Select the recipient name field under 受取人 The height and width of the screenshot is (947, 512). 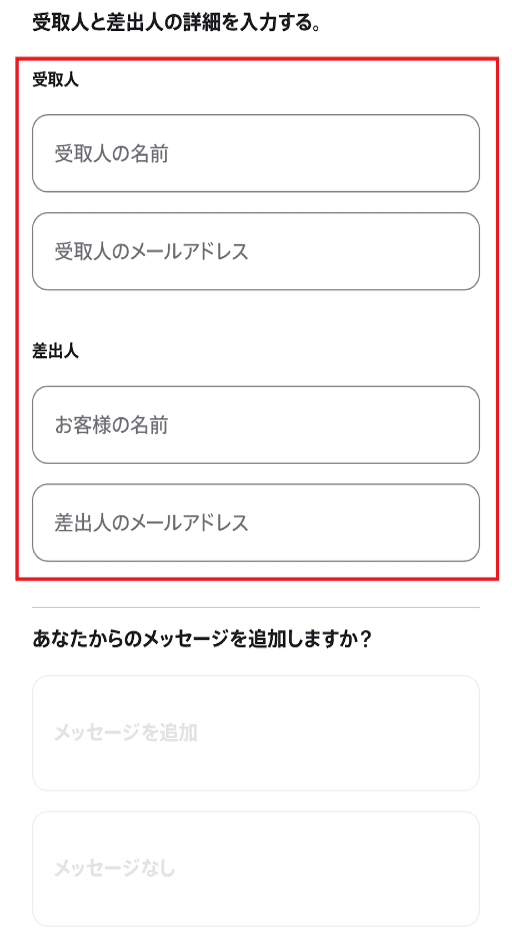click(256, 153)
